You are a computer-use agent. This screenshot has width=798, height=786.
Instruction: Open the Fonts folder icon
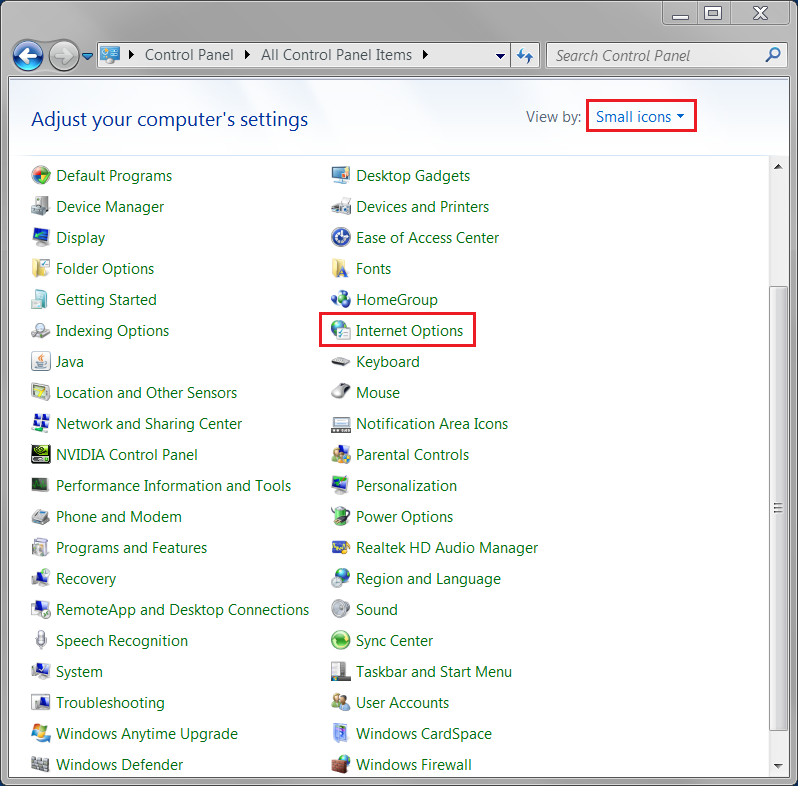click(x=340, y=269)
